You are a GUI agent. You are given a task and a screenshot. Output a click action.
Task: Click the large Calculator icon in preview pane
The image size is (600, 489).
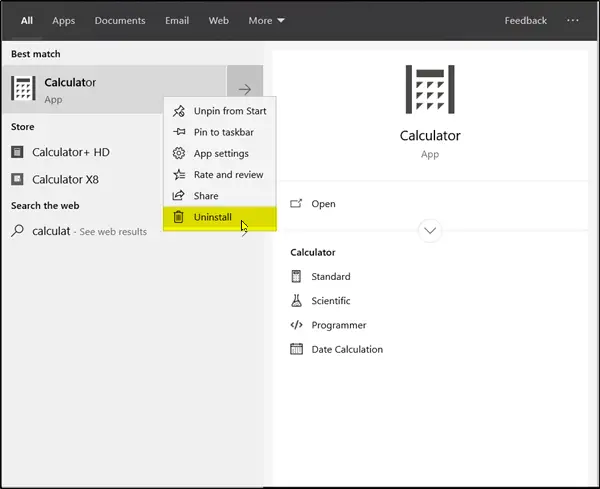pos(430,89)
